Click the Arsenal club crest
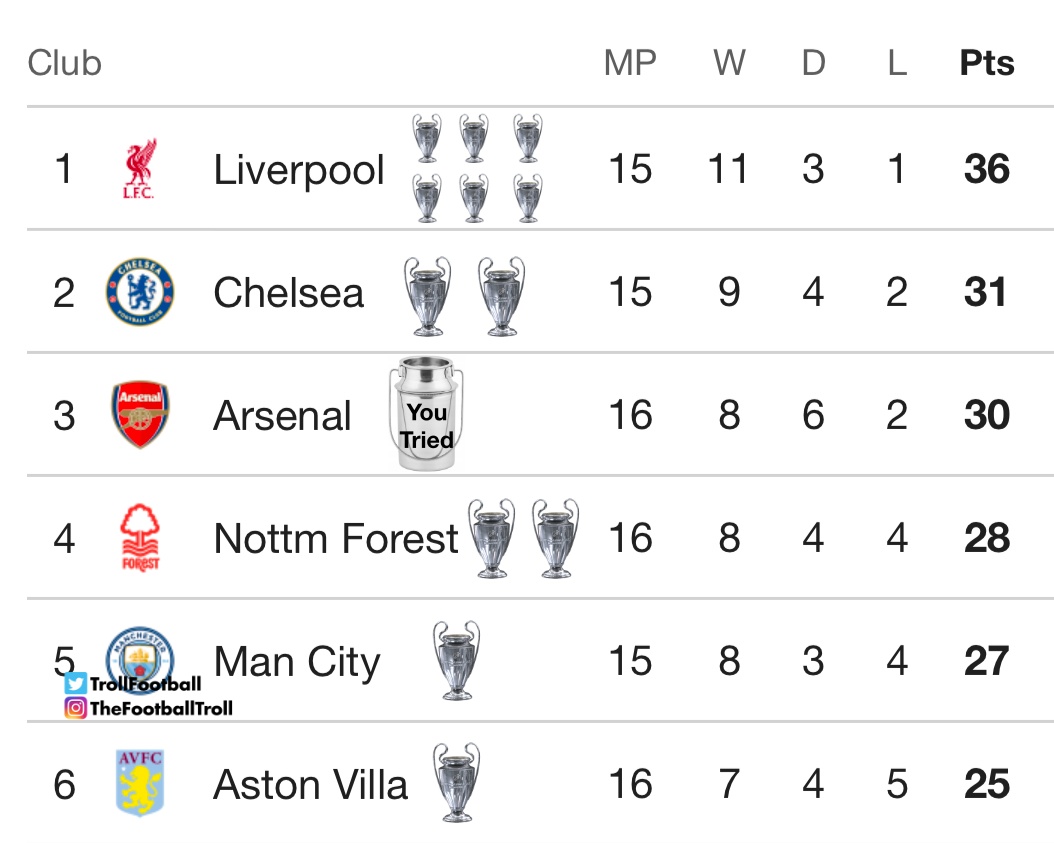1054x843 pixels. pyautogui.click(x=140, y=415)
